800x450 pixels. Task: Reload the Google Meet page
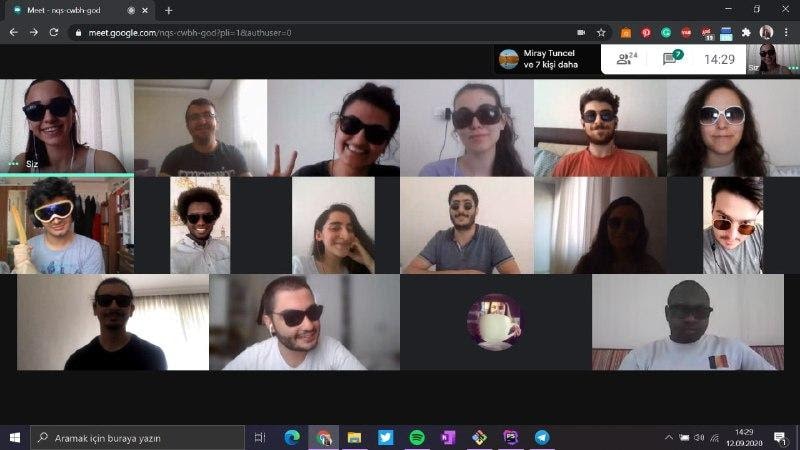tap(55, 32)
